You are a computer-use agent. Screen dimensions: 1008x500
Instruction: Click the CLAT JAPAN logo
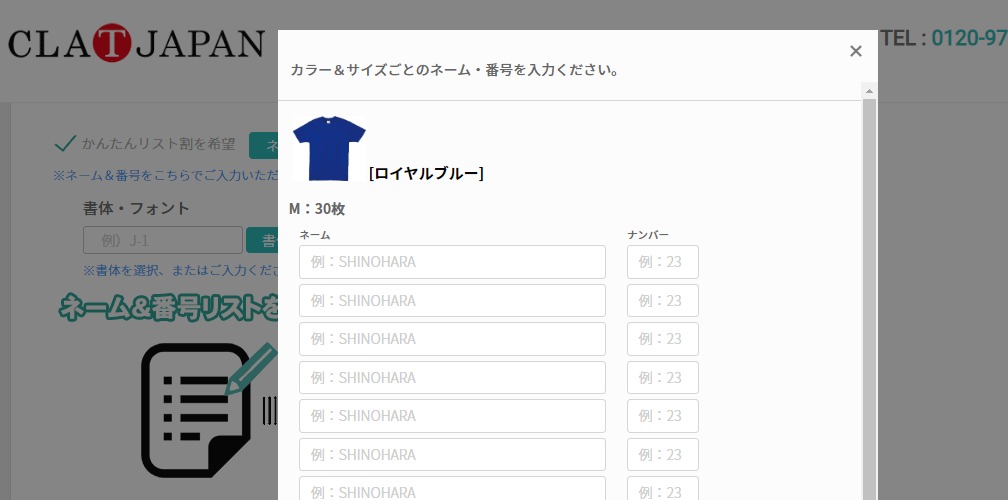pyautogui.click(x=136, y=43)
